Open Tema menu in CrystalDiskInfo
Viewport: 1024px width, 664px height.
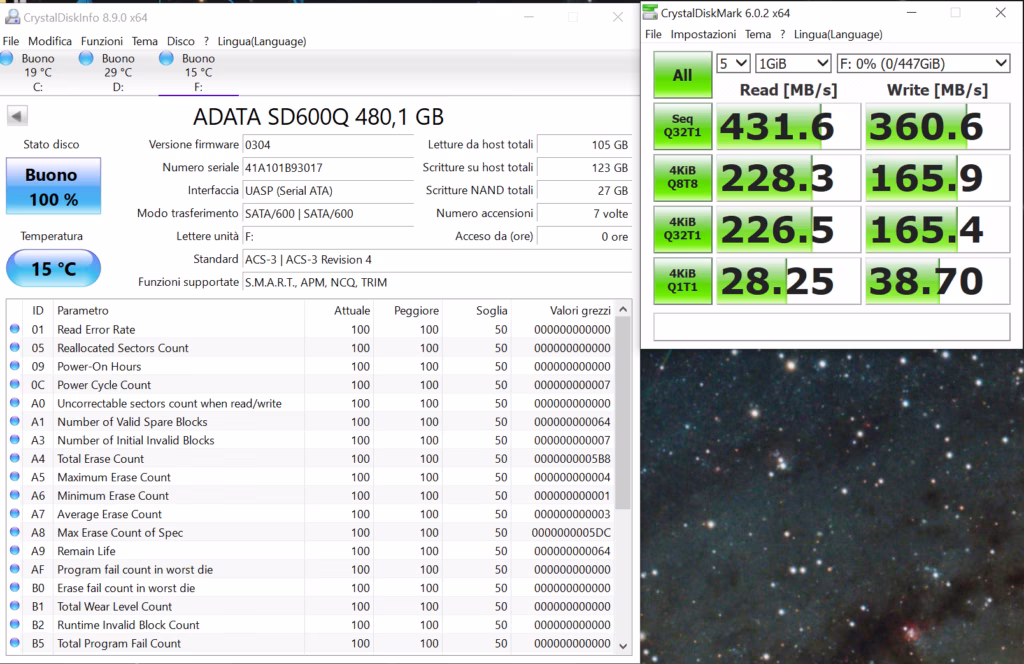[144, 41]
